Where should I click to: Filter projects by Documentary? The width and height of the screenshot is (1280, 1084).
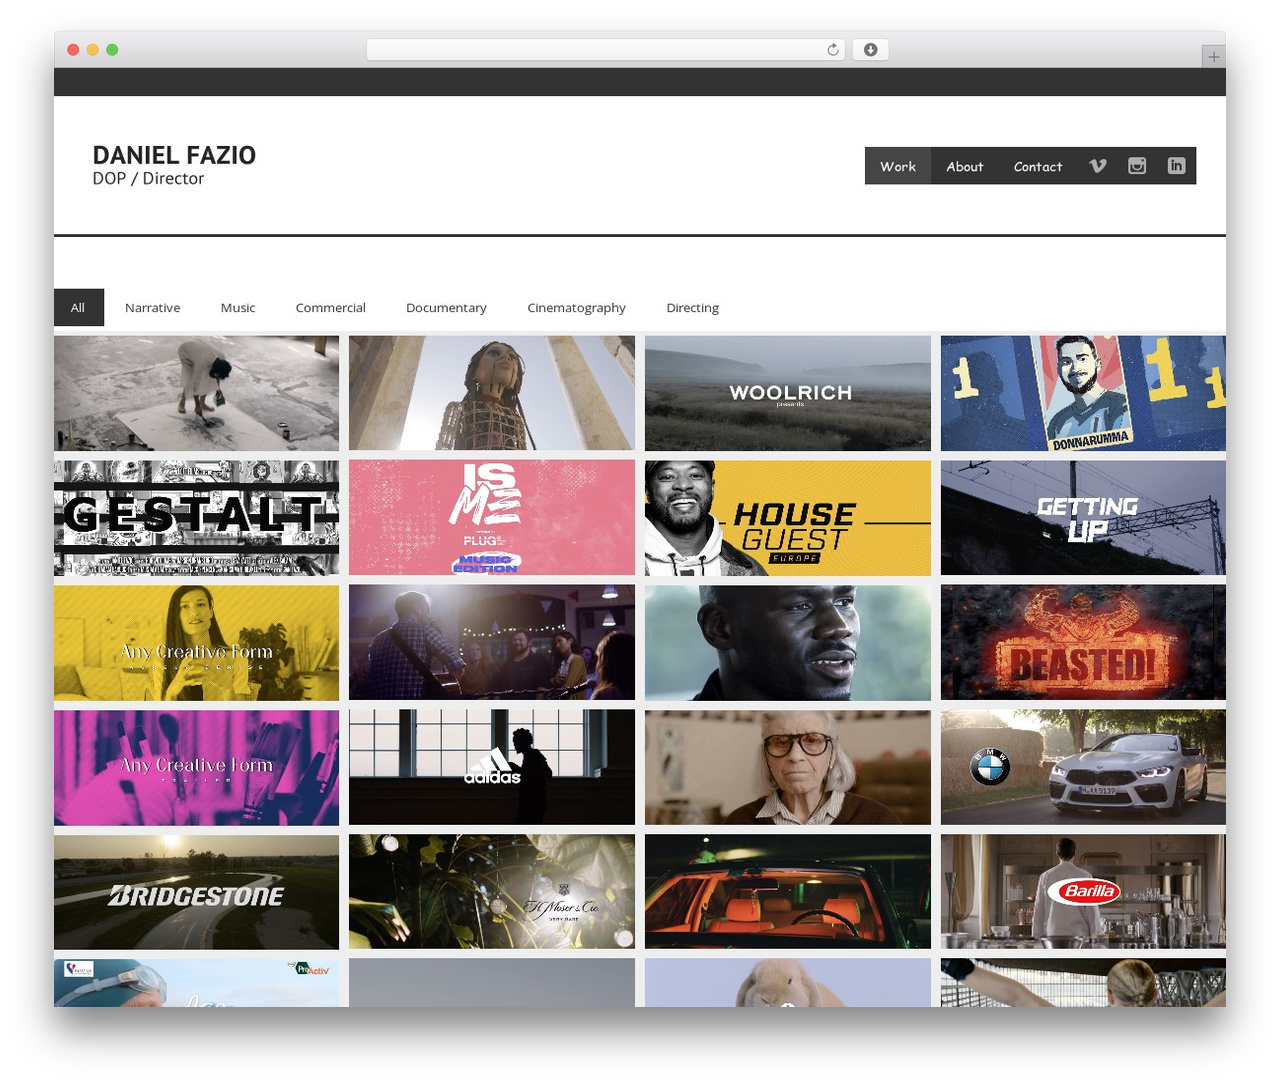pos(446,308)
